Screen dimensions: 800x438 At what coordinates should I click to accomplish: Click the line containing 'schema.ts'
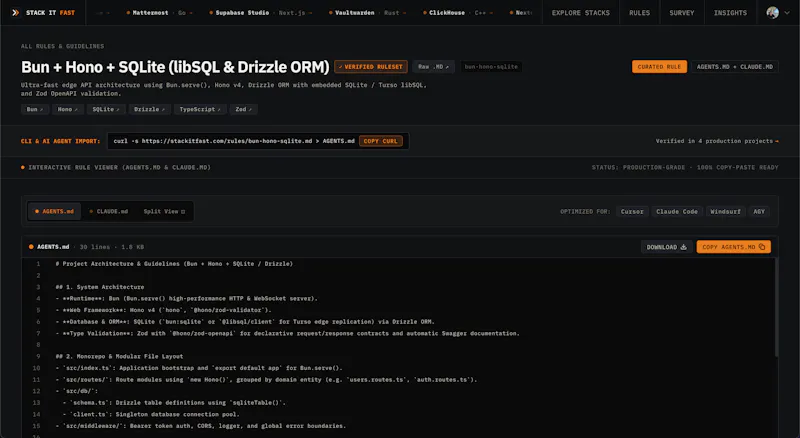174,403
